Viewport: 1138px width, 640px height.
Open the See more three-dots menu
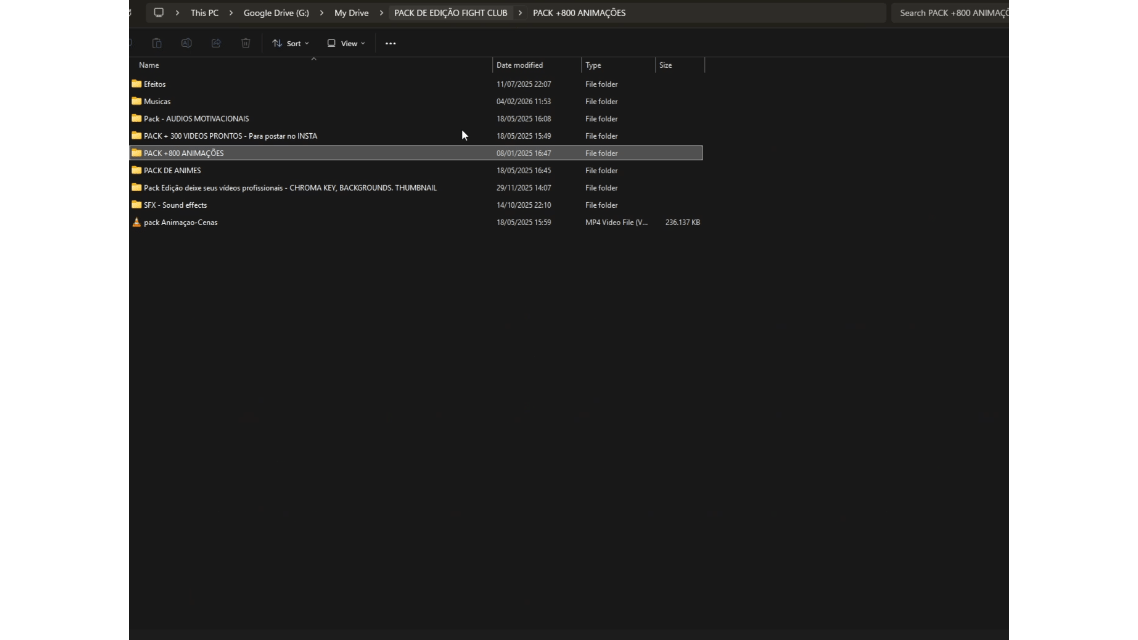click(x=390, y=43)
